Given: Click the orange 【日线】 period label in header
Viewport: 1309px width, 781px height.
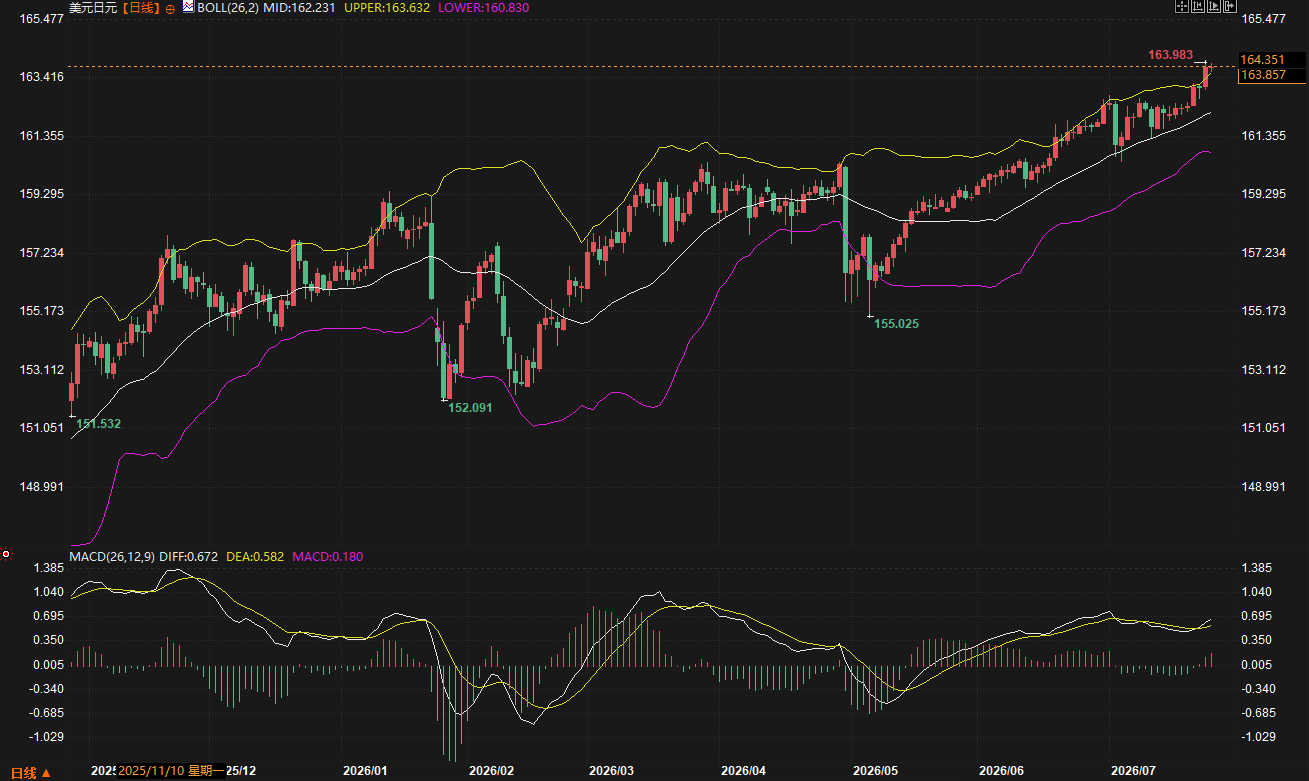Looking at the screenshot, I should (140, 8).
